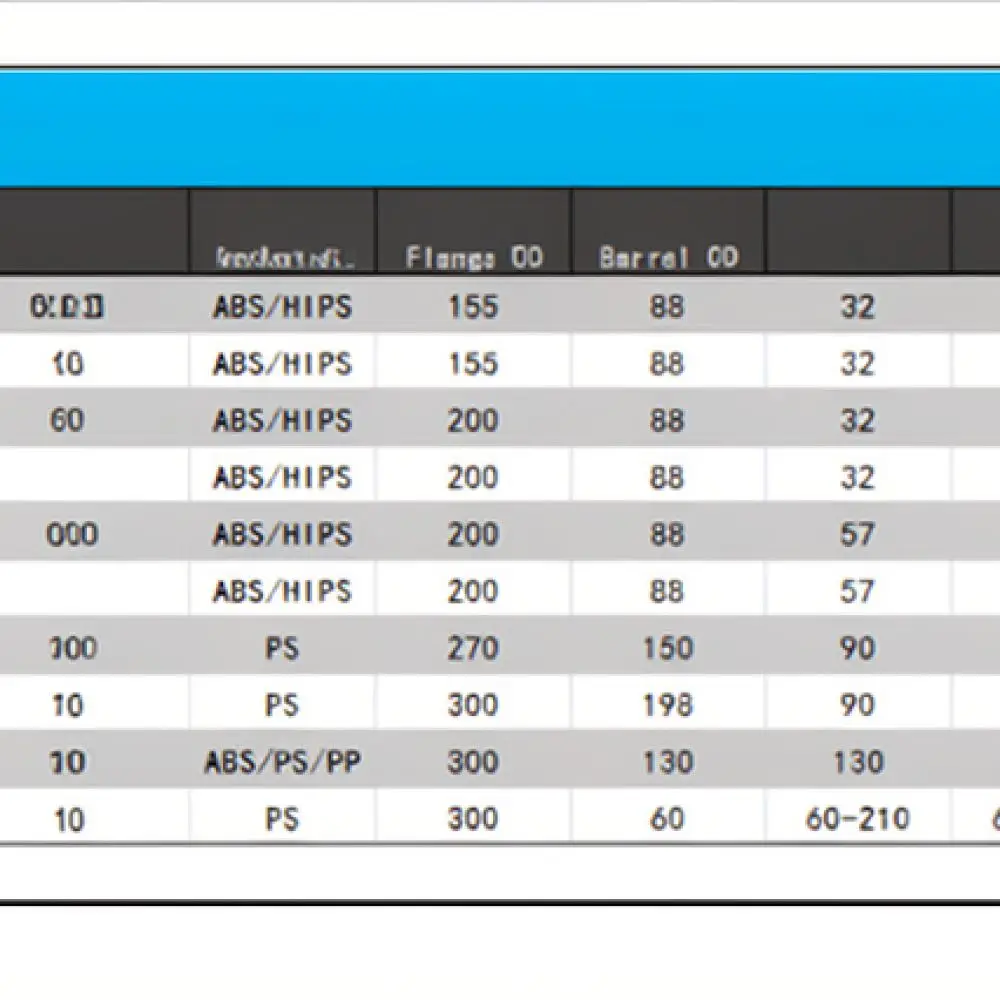The image size is (1000, 1000).
Task: Select ABS/HIPS in the 000 row
Action: coord(283,534)
